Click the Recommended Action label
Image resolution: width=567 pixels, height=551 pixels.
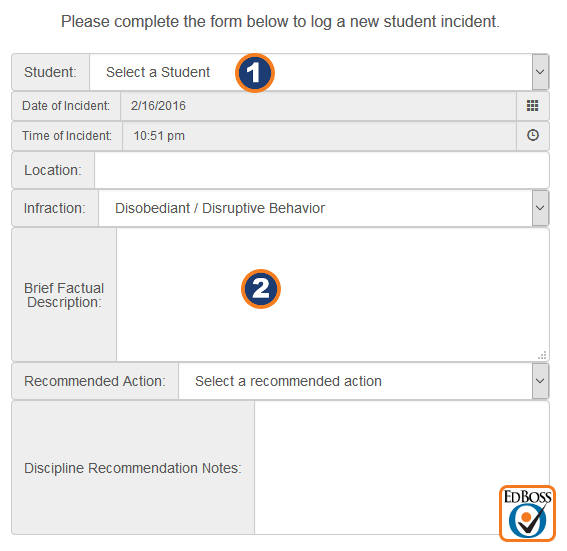(95, 381)
